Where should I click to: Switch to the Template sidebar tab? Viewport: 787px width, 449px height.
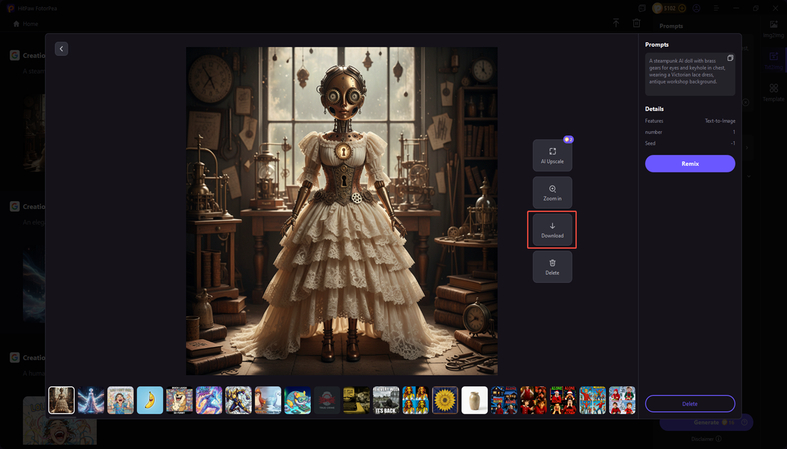pyautogui.click(x=773, y=92)
